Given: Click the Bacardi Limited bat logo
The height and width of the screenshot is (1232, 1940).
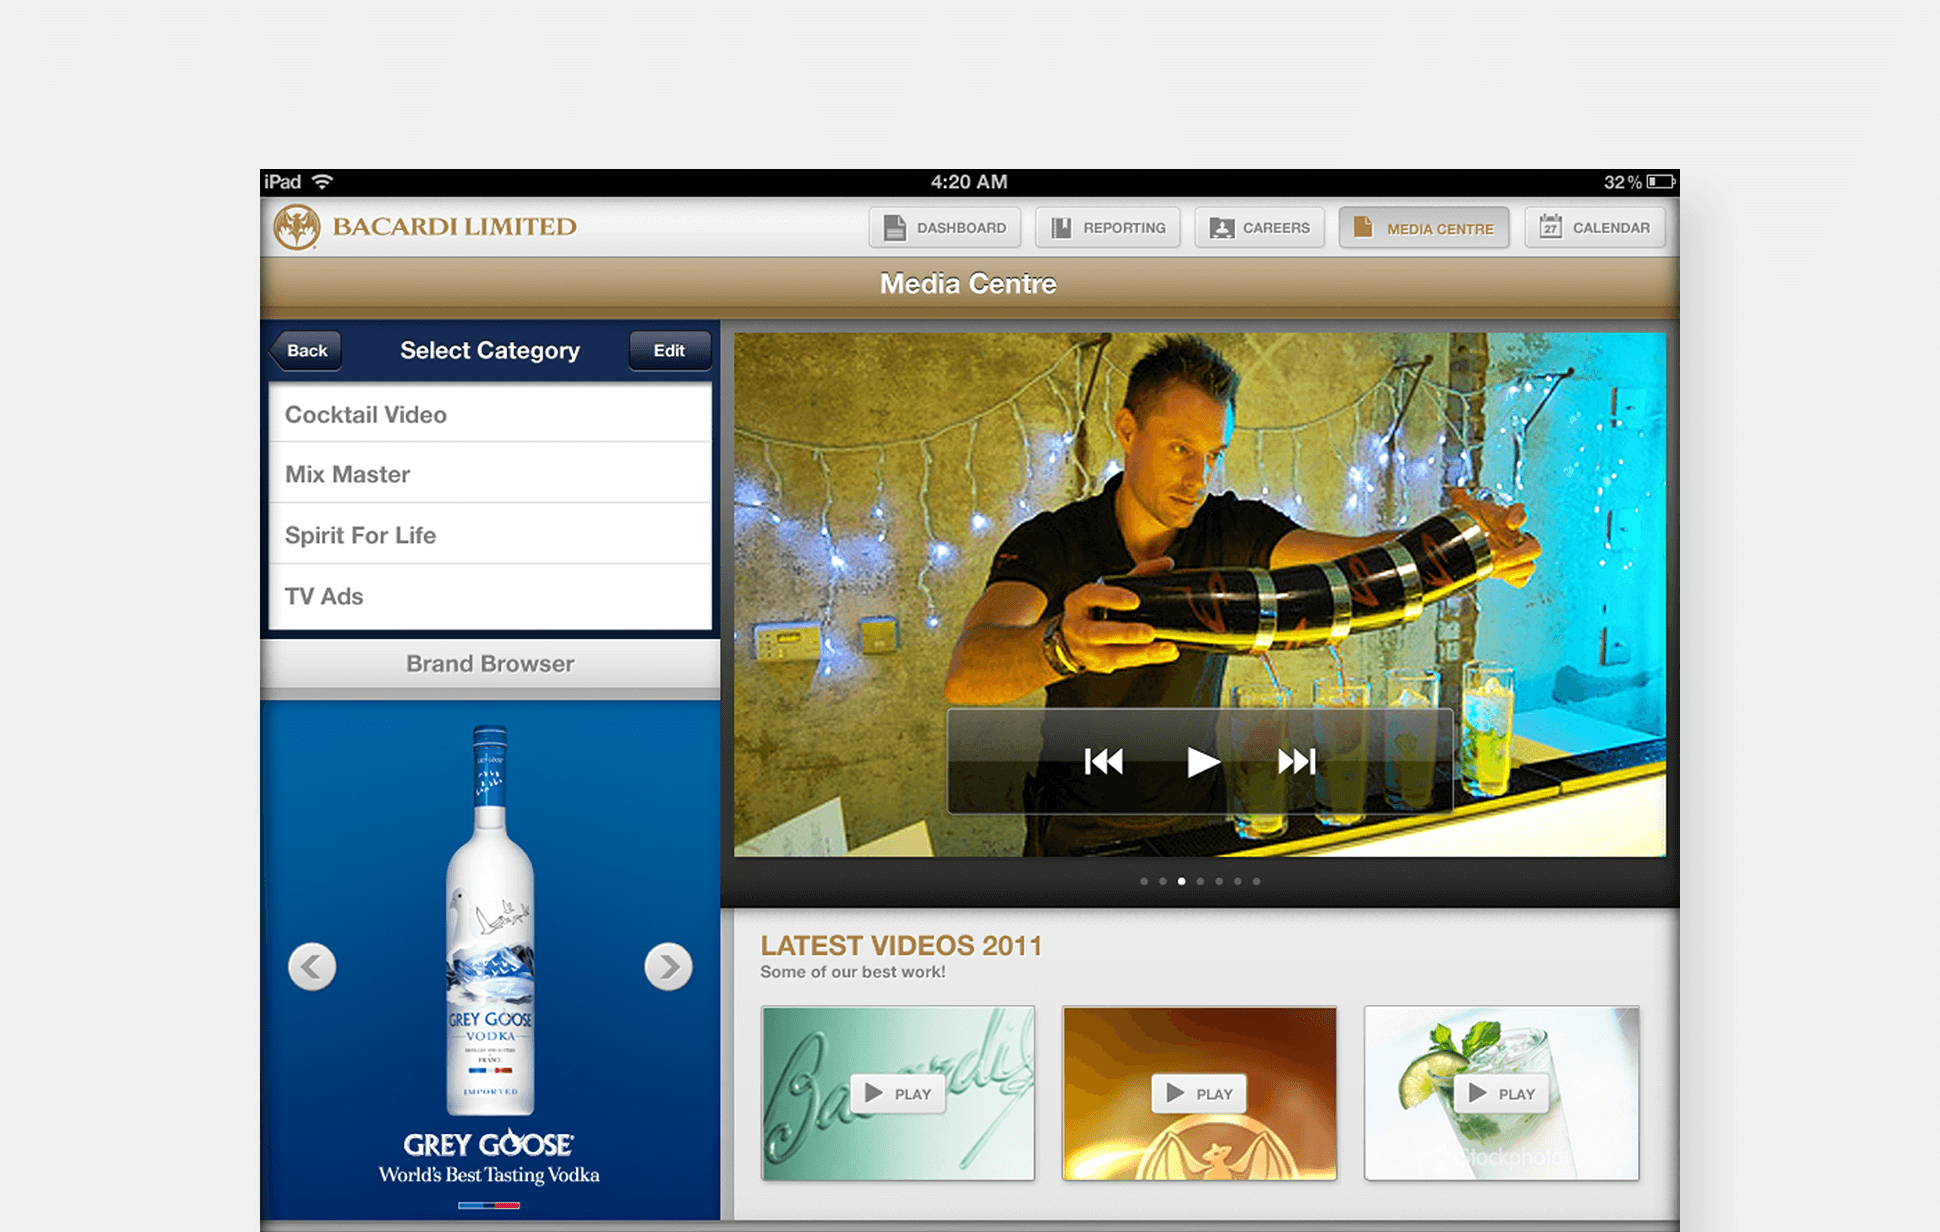Looking at the screenshot, I should pyautogui.click(x=299, y=225).
